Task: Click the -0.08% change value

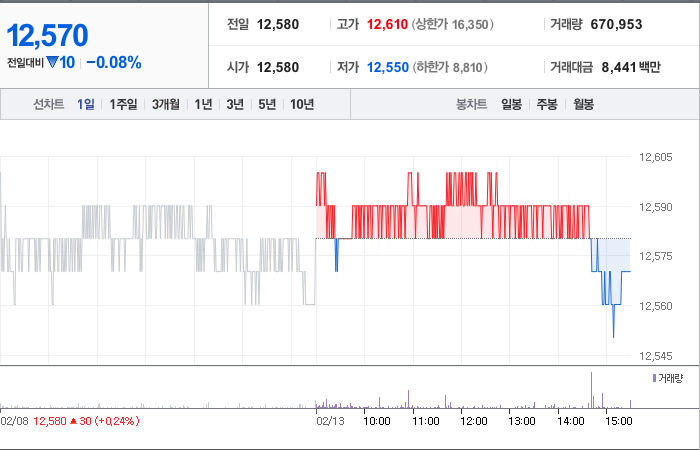Action: [114, 62]
